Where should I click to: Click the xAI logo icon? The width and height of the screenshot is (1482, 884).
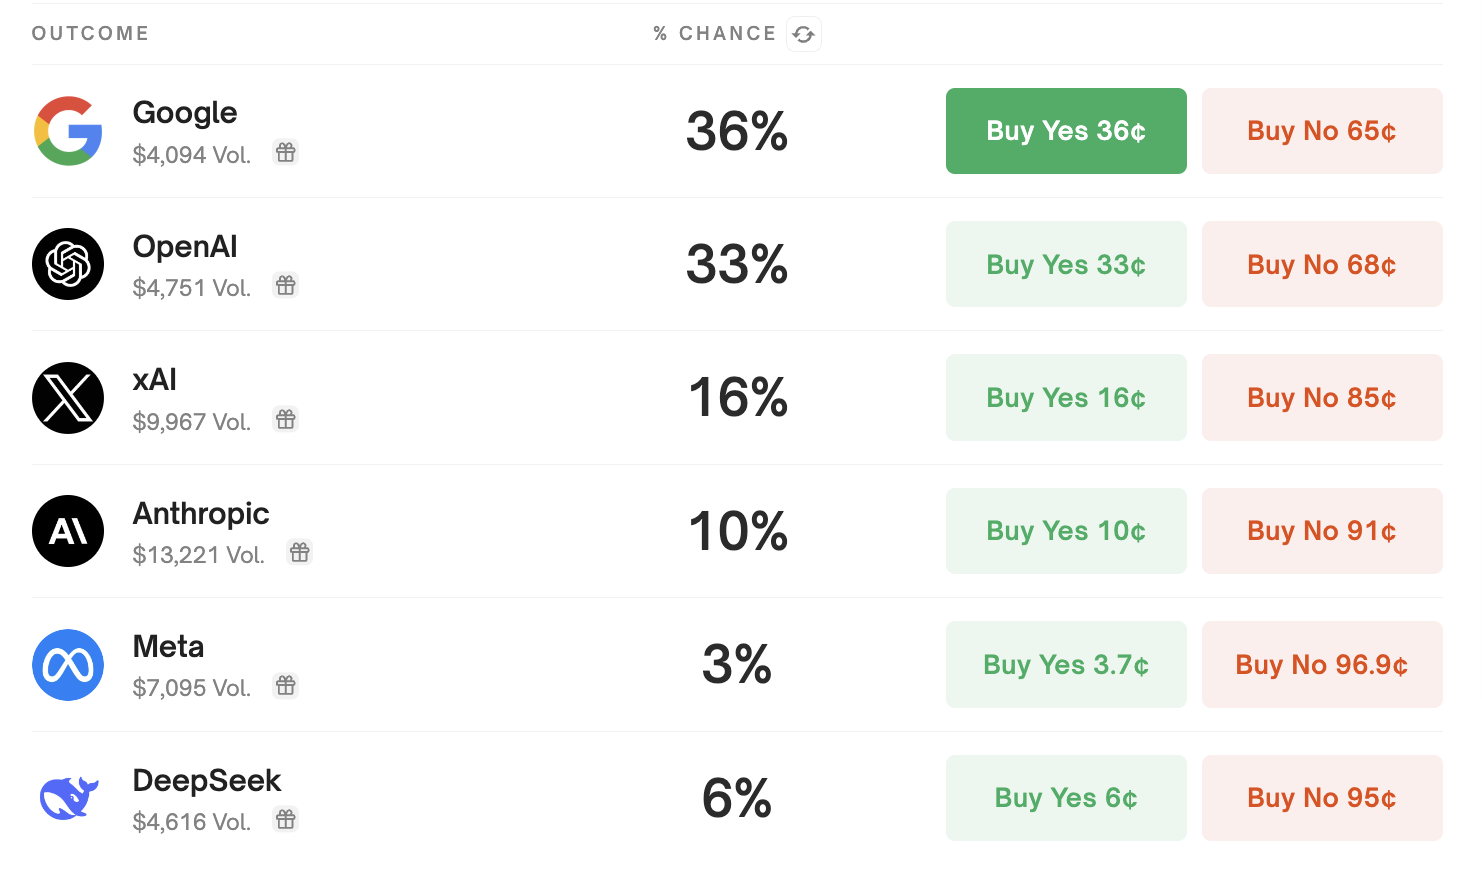click(x=68, y=398)
